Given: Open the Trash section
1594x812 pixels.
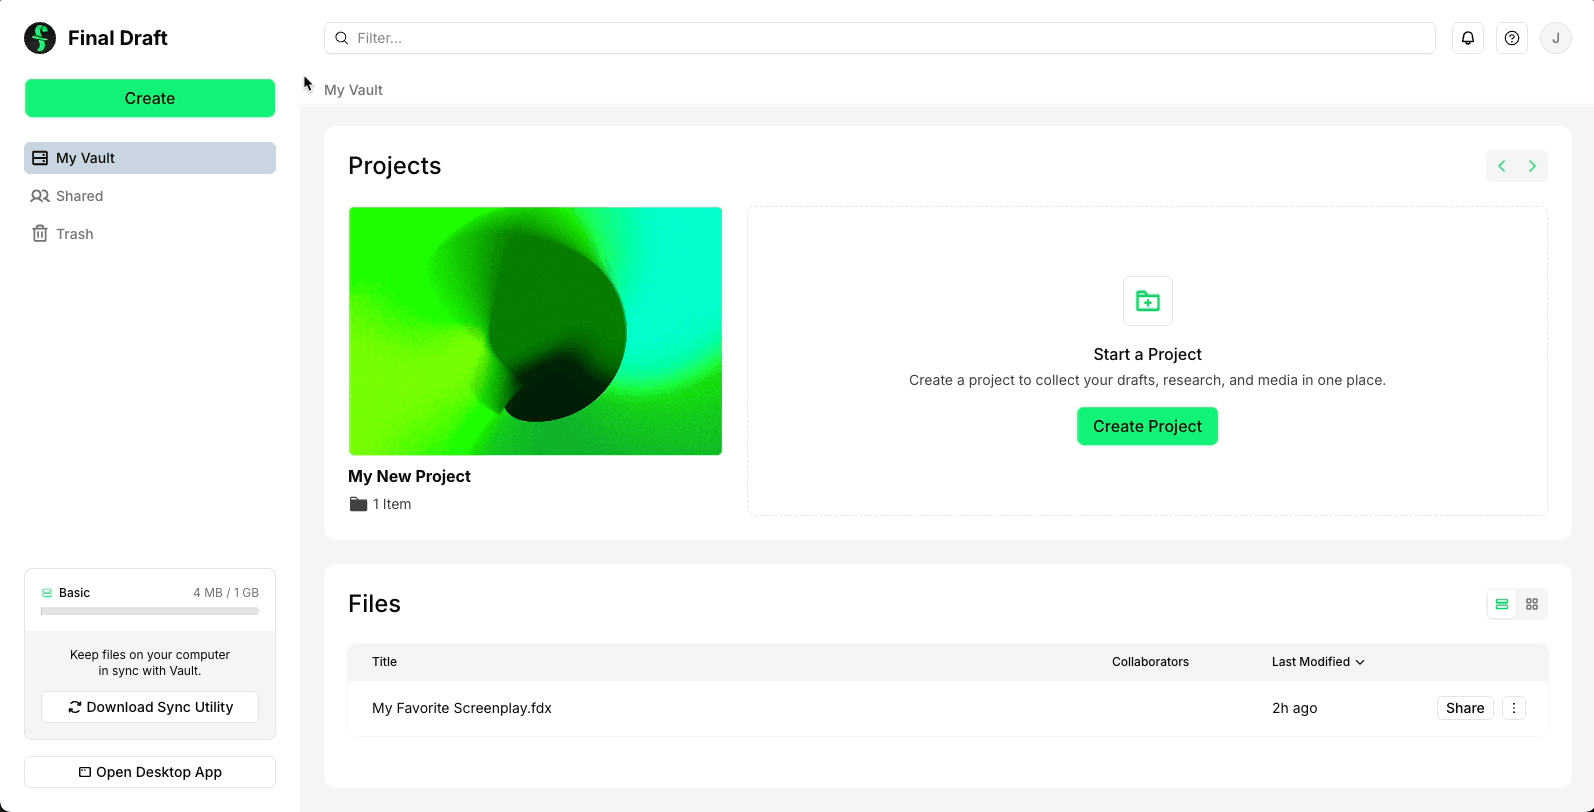Looking at the screenshot, I should [x=75, y=234].
